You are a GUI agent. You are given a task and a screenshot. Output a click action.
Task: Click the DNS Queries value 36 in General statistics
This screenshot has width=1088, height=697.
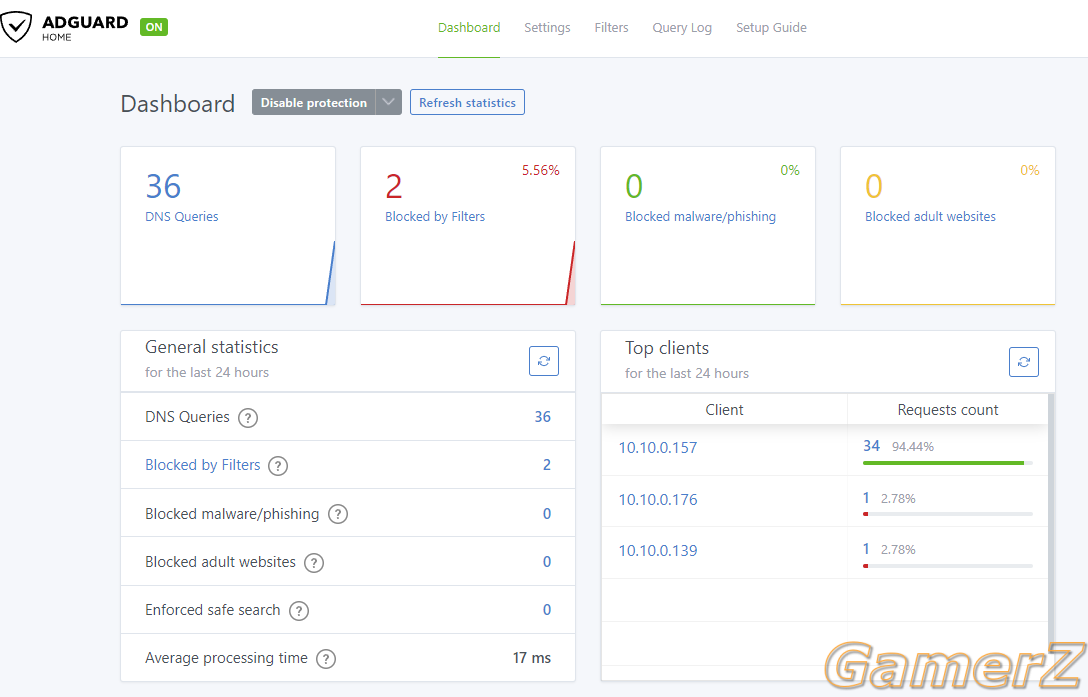(543, 417)
